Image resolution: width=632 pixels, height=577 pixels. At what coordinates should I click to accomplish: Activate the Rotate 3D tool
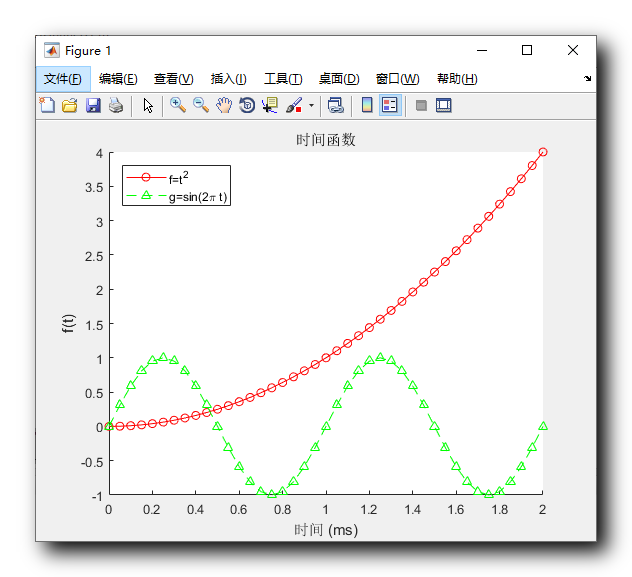[247, 106]
